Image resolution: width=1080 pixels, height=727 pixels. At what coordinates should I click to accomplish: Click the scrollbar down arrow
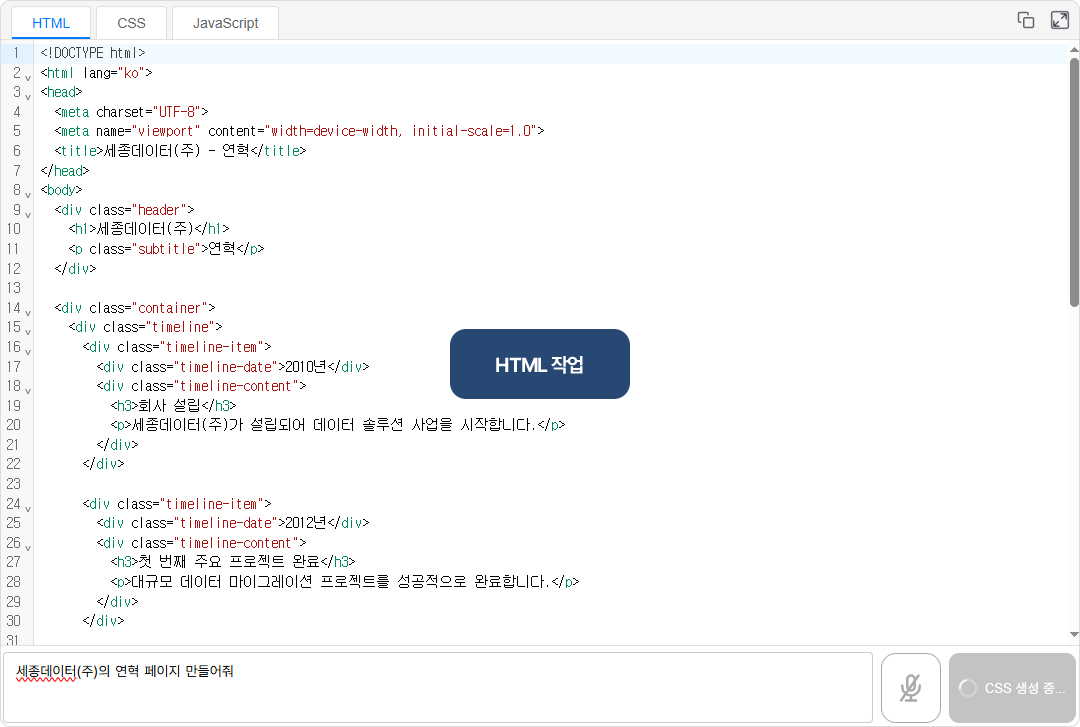tap(1074, 633)
